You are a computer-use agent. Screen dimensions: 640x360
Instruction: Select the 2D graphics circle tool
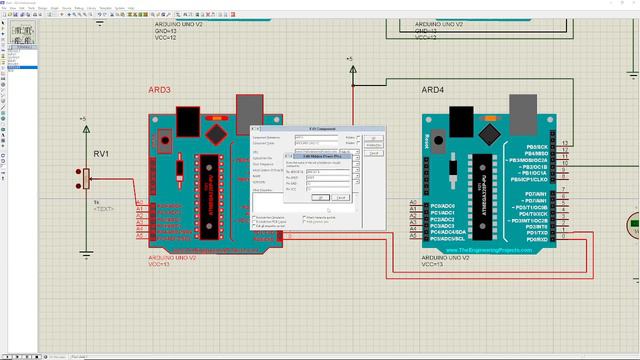click(3, 118)
